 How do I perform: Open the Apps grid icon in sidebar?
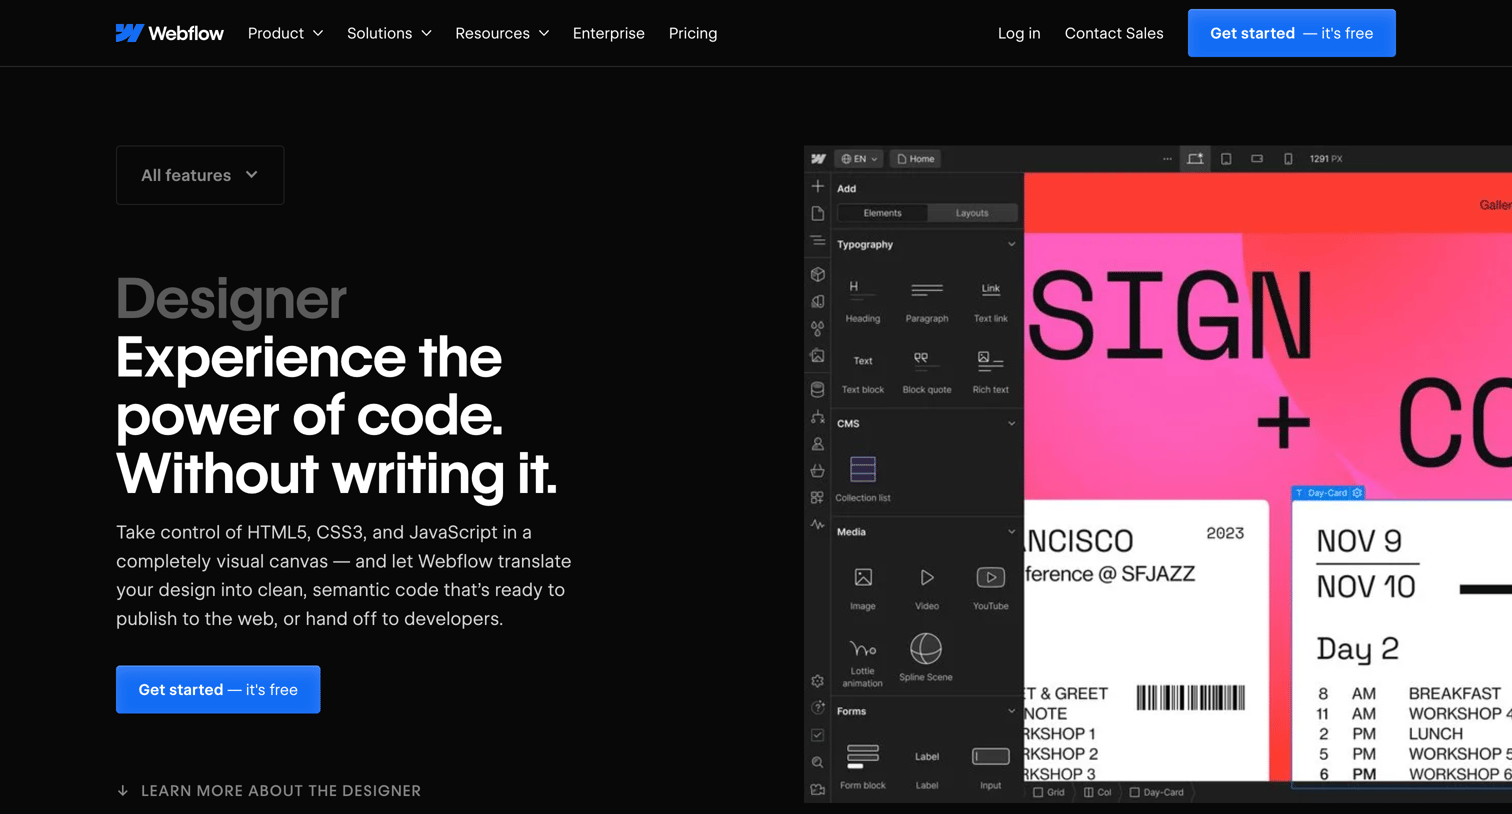click(817, 497)
